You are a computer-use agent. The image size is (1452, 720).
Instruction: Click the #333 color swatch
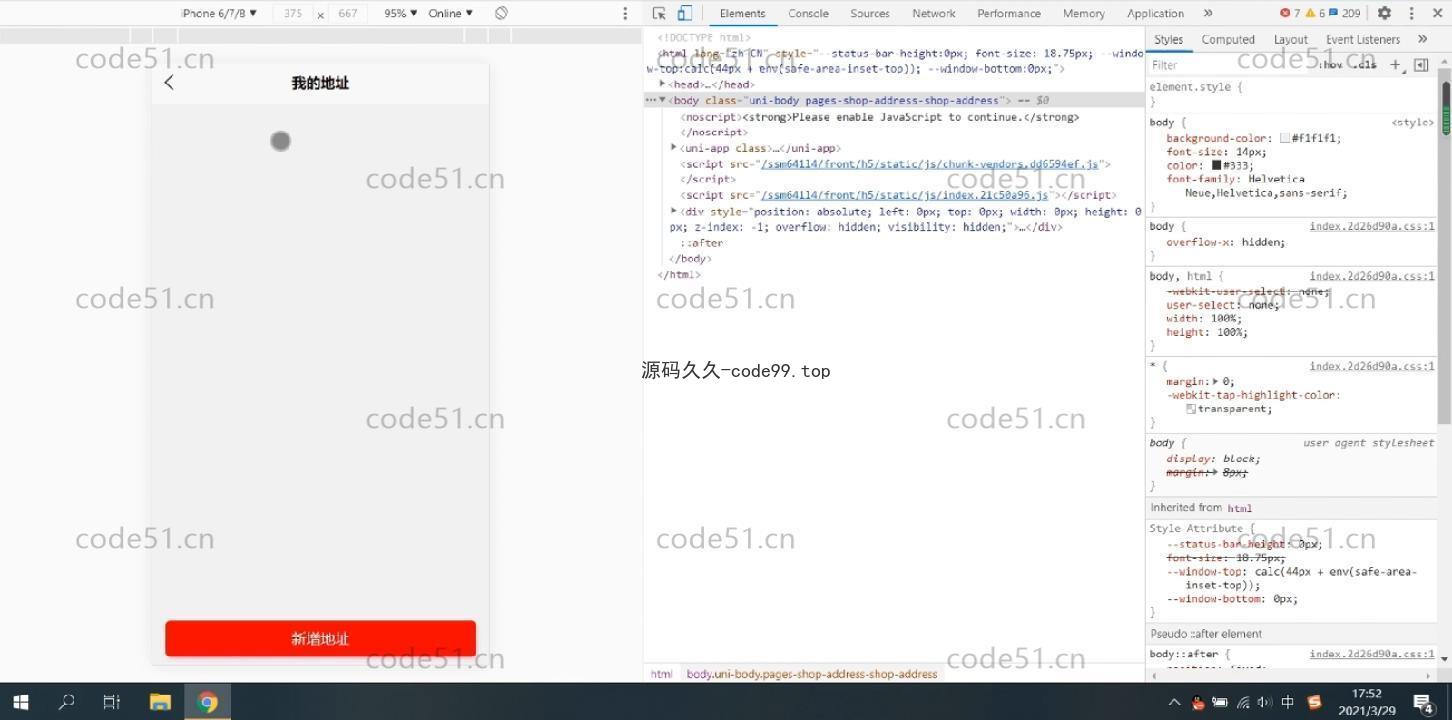1216,165
